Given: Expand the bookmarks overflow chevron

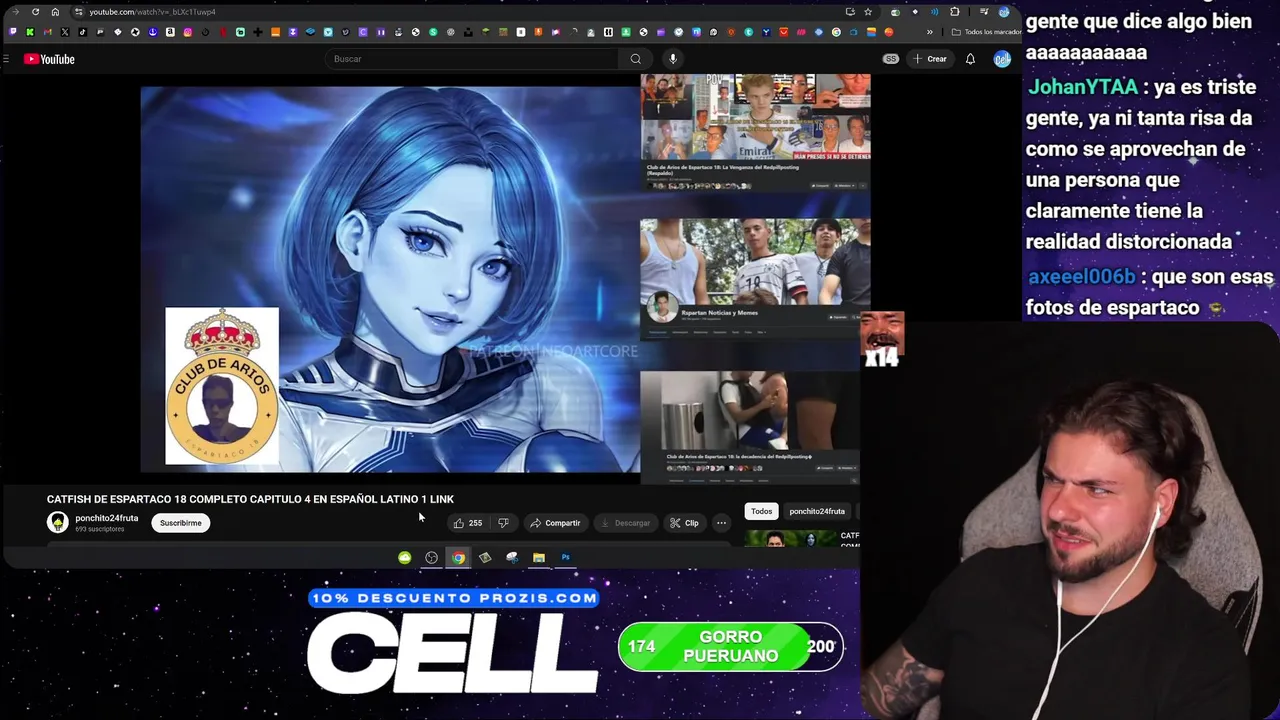Looking at the screenshot, I should pyautogui.click(x=930, y=32).
